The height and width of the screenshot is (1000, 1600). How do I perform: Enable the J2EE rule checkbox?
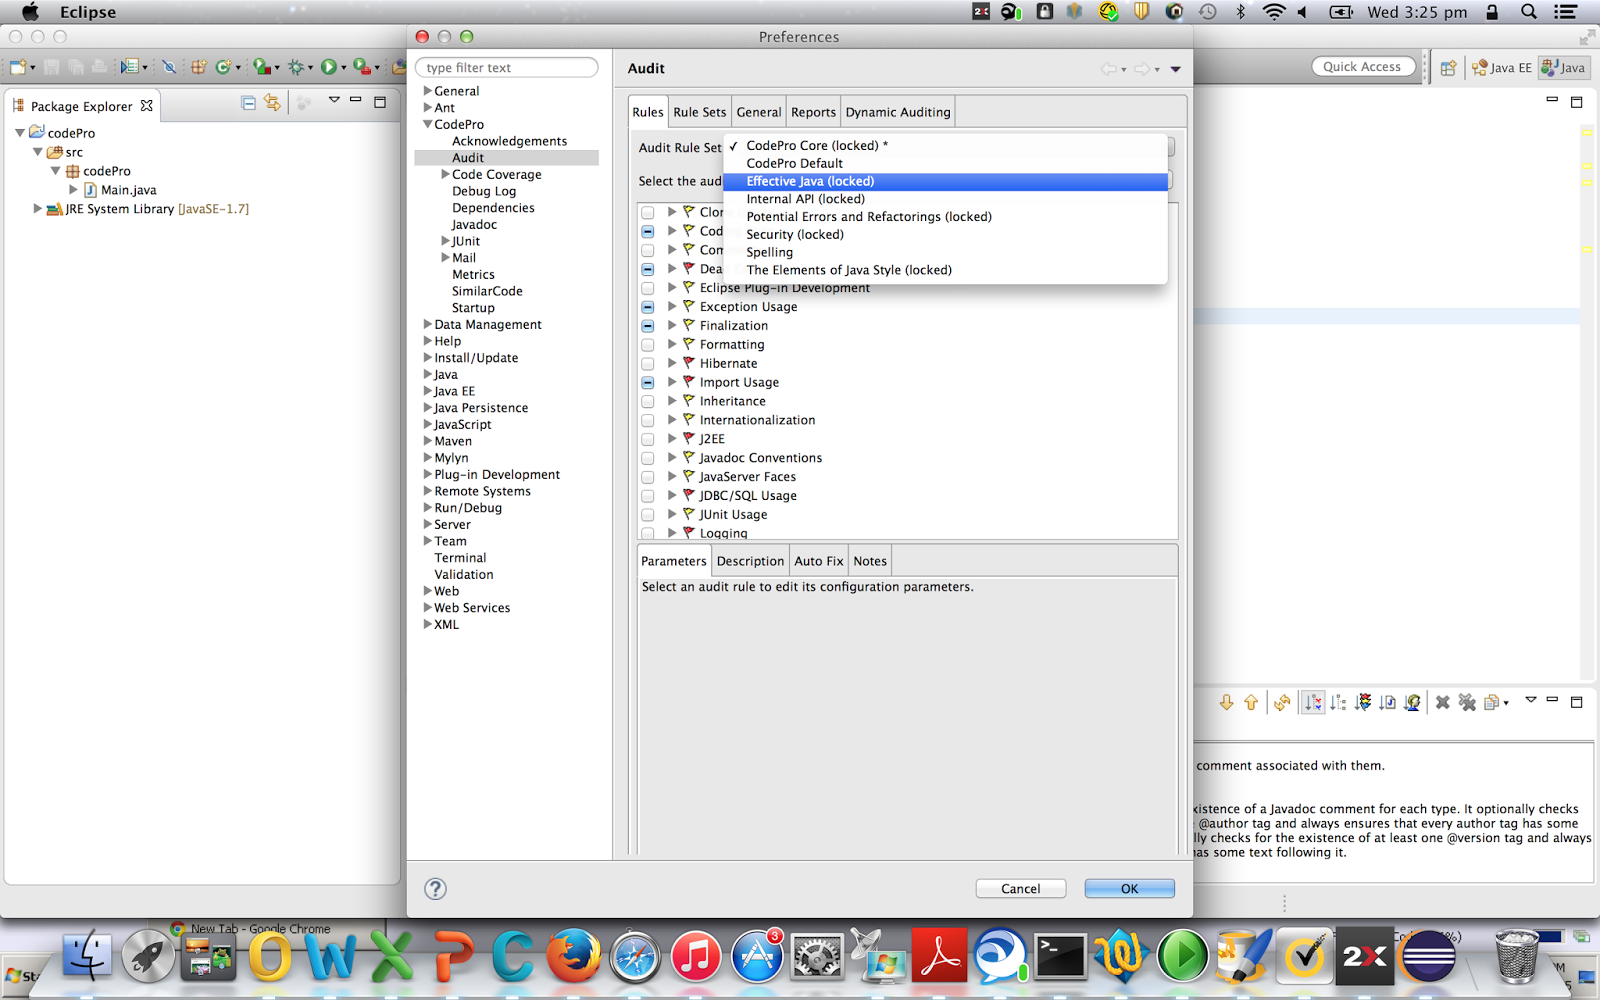tap(648, 439)
